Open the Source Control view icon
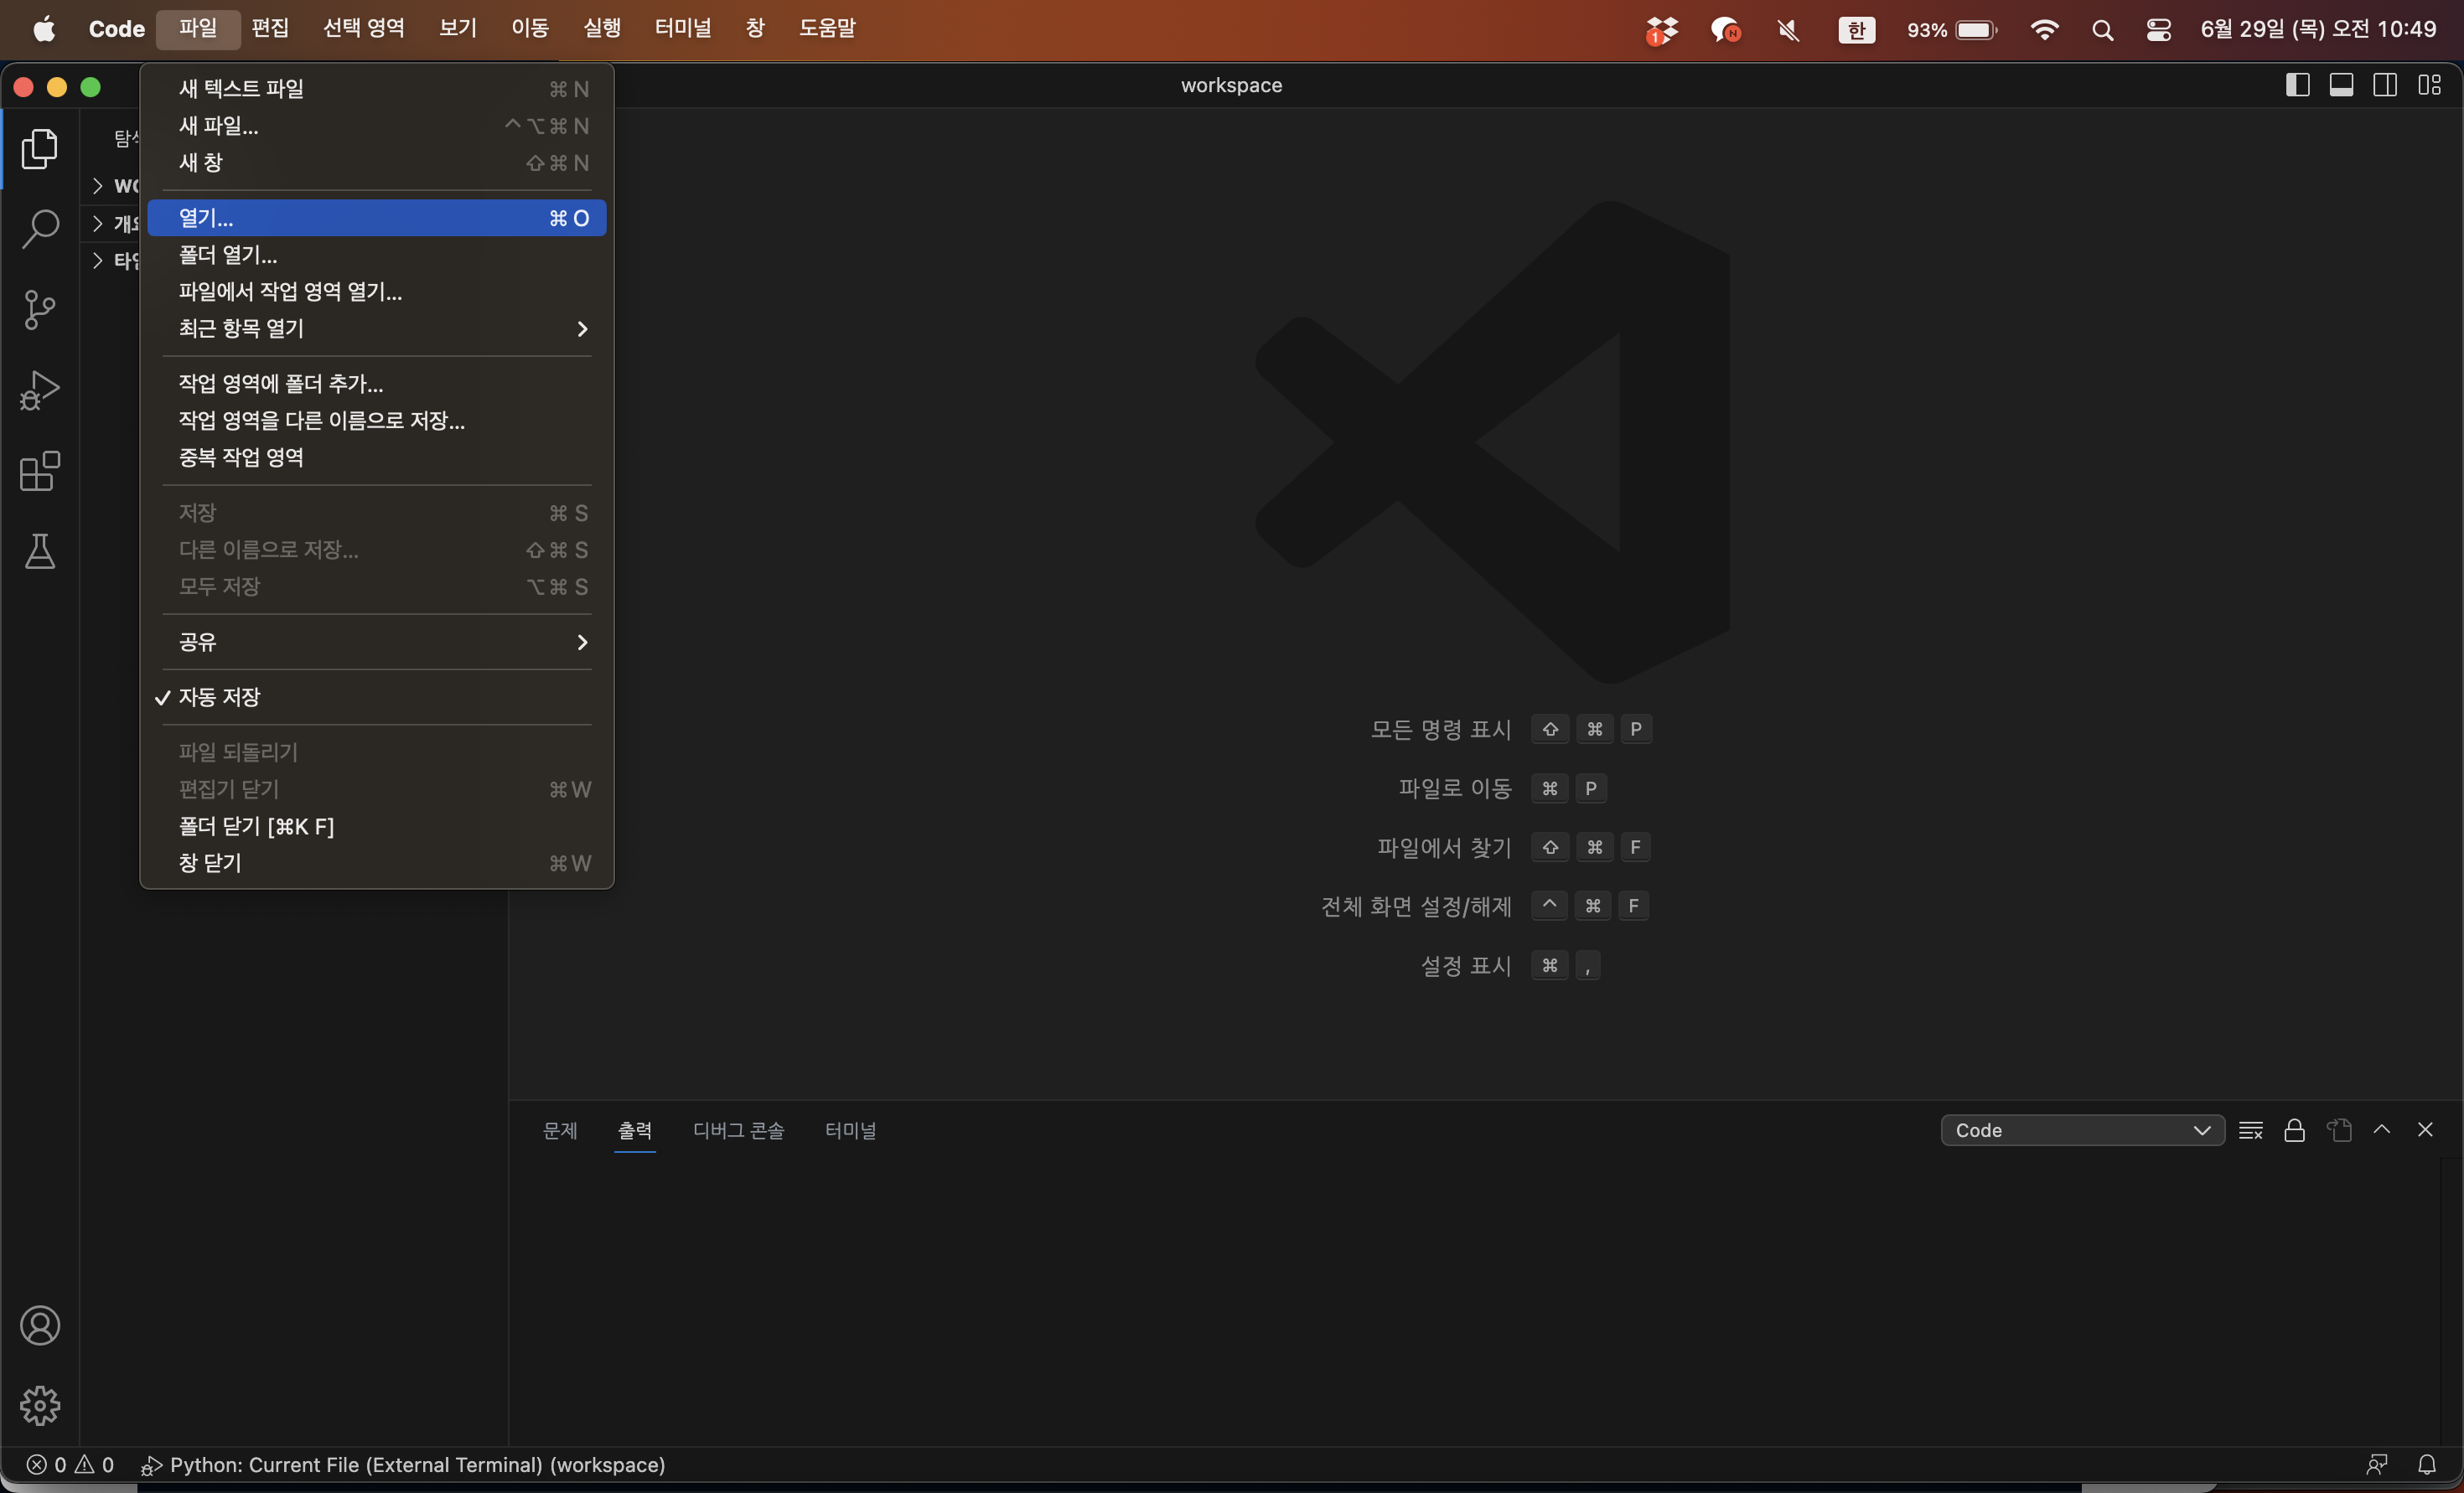Screen dimensions: 2464x1493 click(40, 309)
